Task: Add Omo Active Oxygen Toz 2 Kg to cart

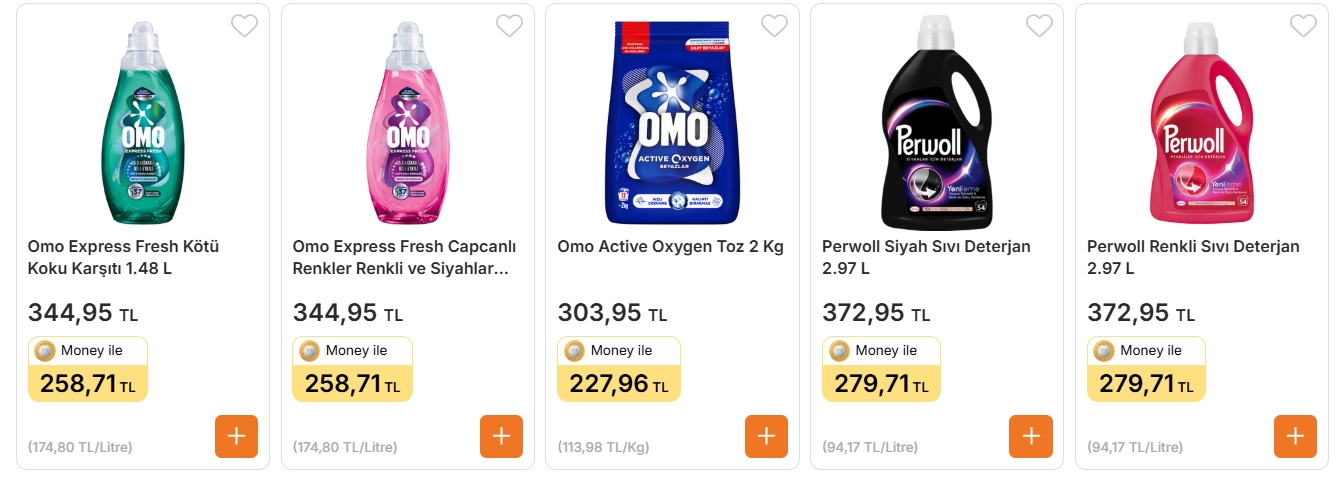Action: [x=766, y=436]
